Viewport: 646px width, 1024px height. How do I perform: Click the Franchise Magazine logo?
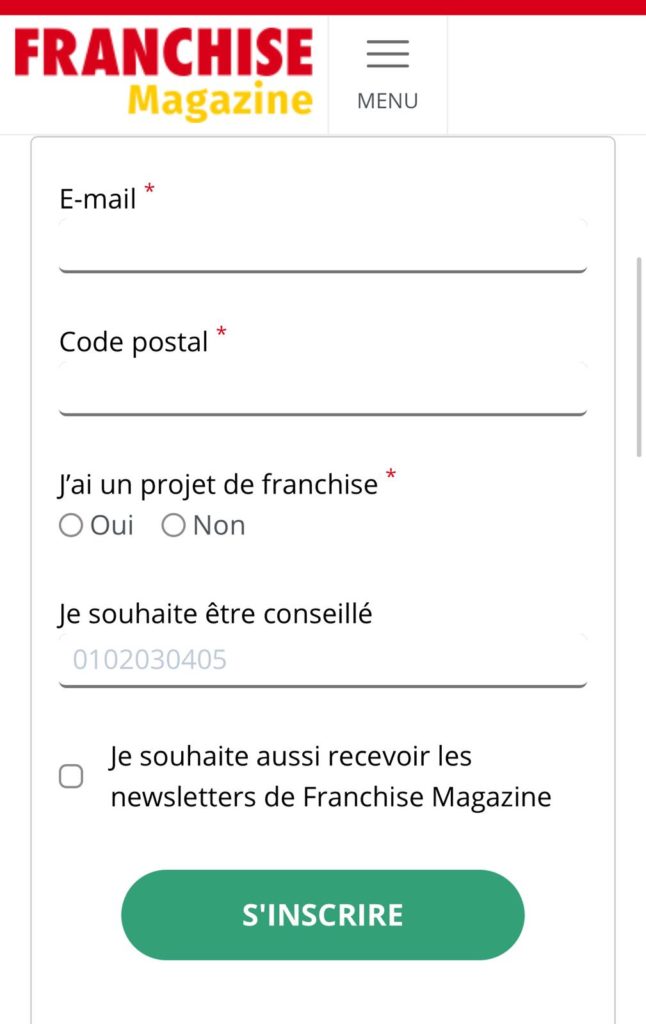point(163,74)
